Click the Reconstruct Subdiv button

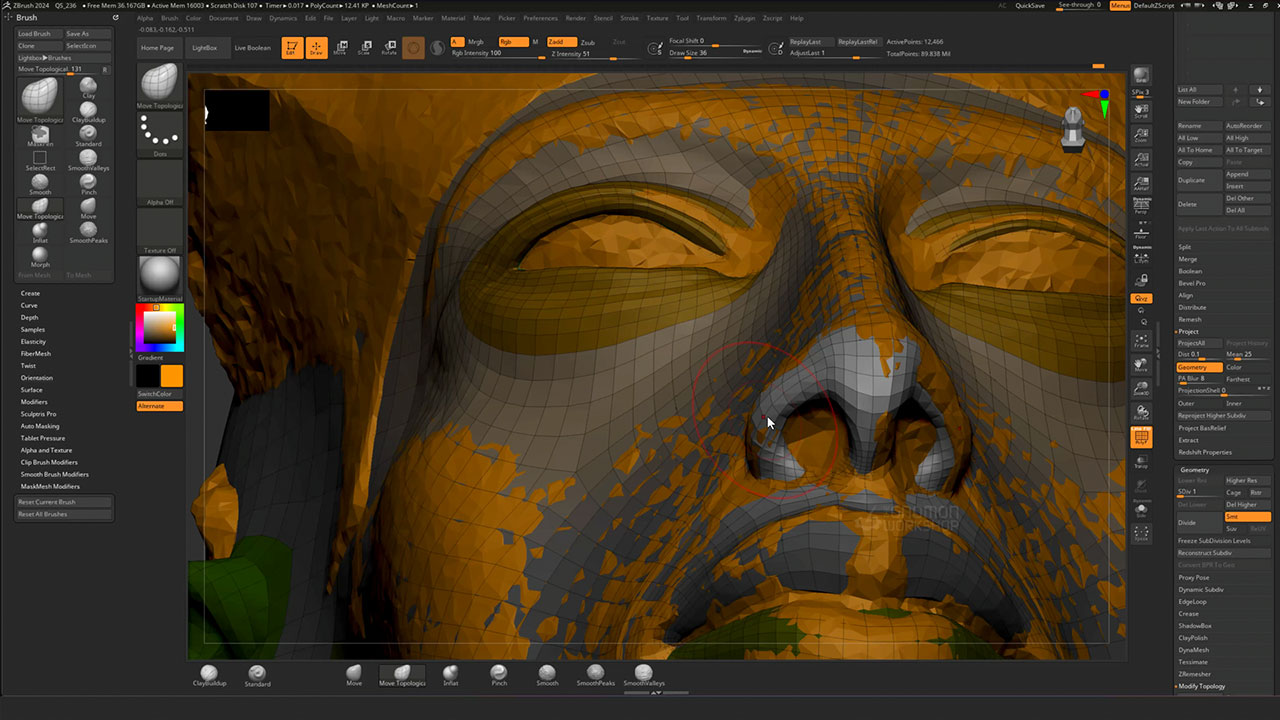pos(1205,553)
